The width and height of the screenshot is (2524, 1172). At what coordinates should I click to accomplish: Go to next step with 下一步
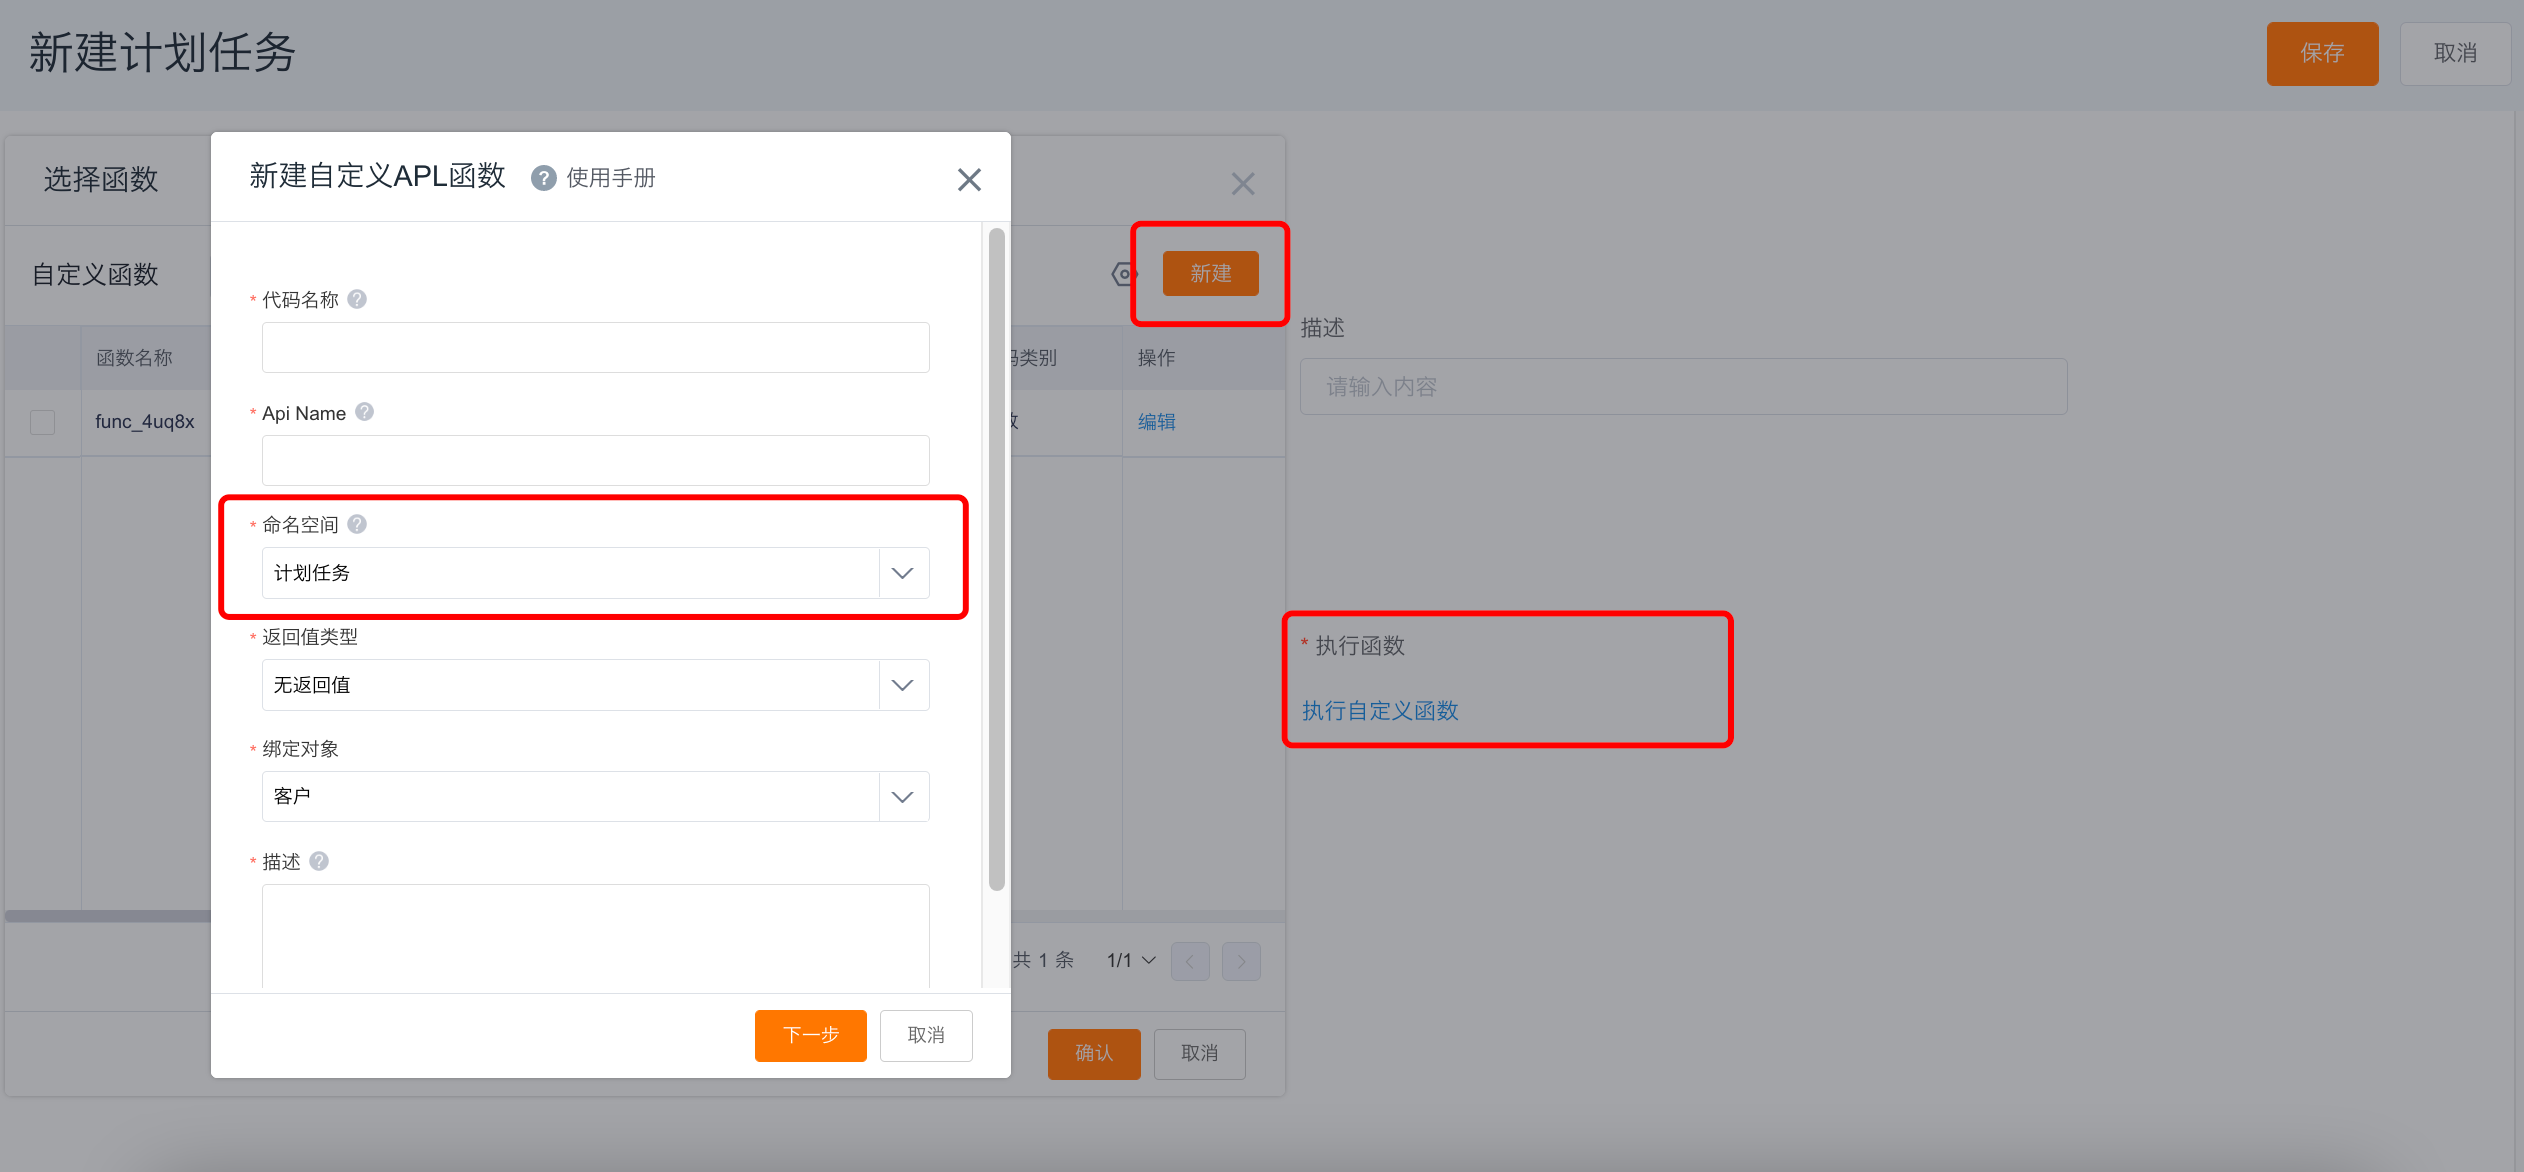pyautogui.click(x=811, y=1035)
